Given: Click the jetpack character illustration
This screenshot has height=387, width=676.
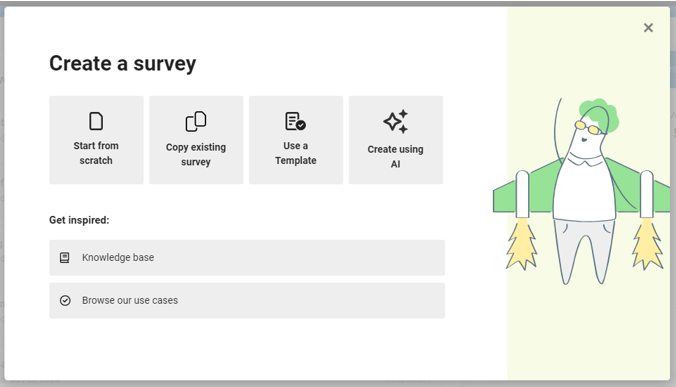Looking at the screenshot, I should point(582,191).
